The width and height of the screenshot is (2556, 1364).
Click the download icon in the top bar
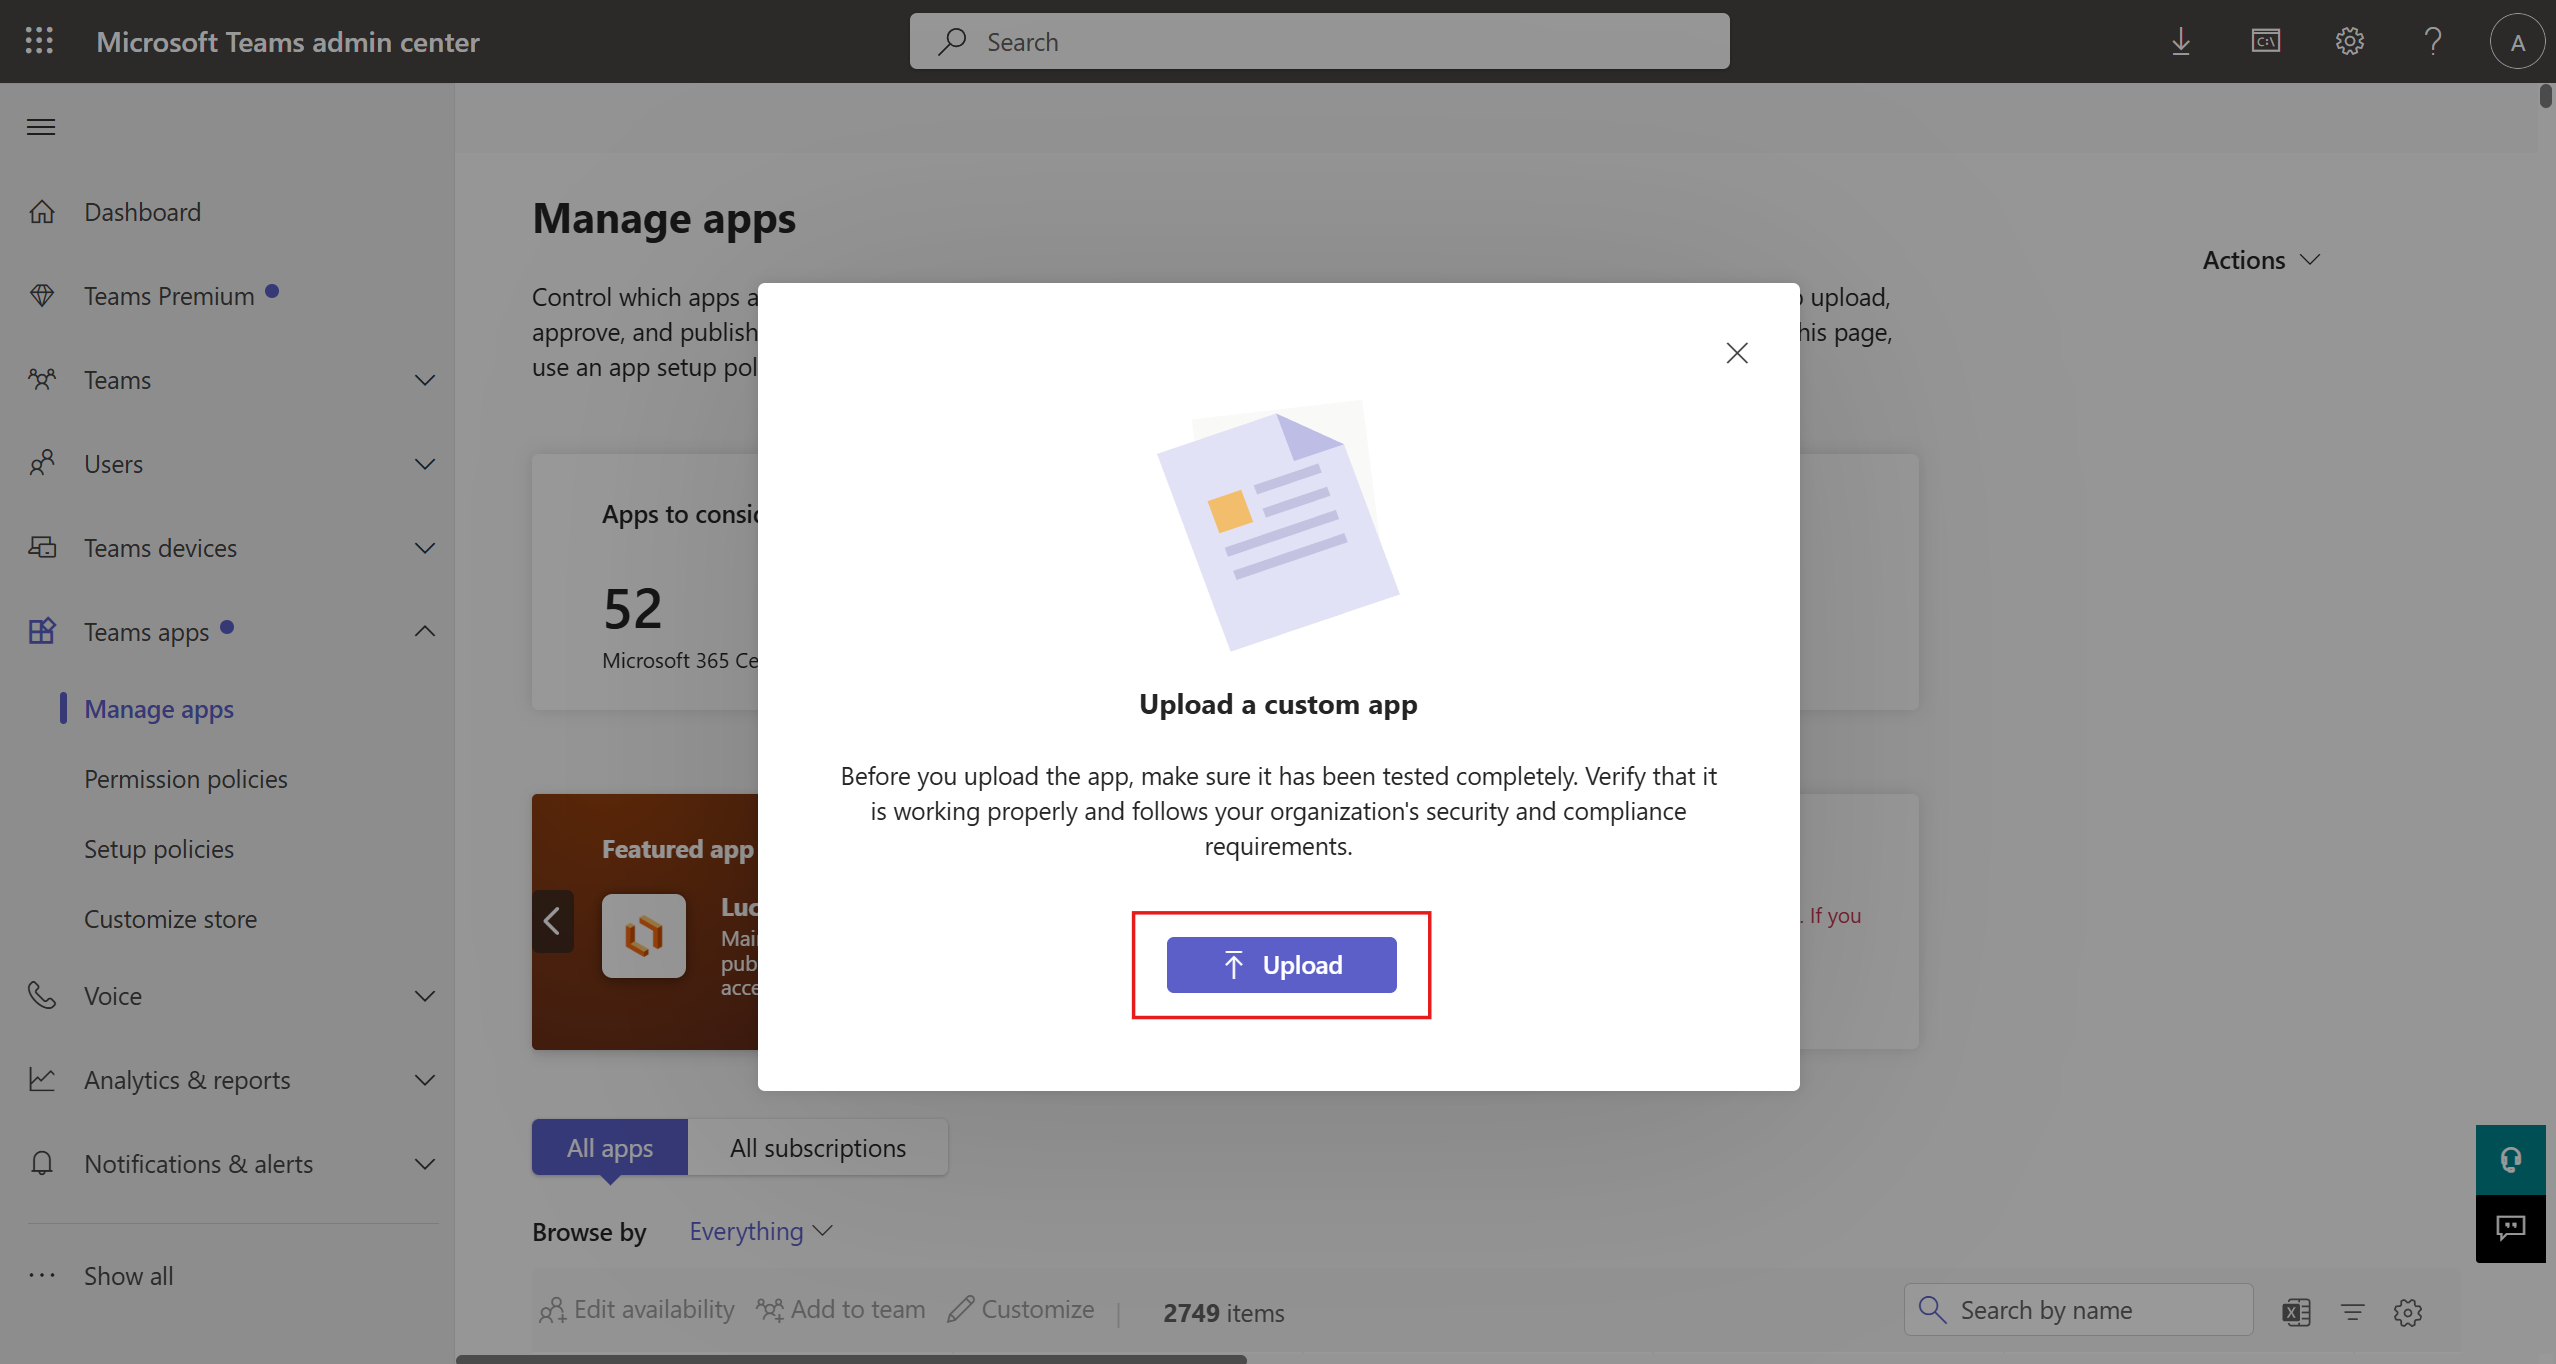pyautogui.click(x=2180, y=41)
